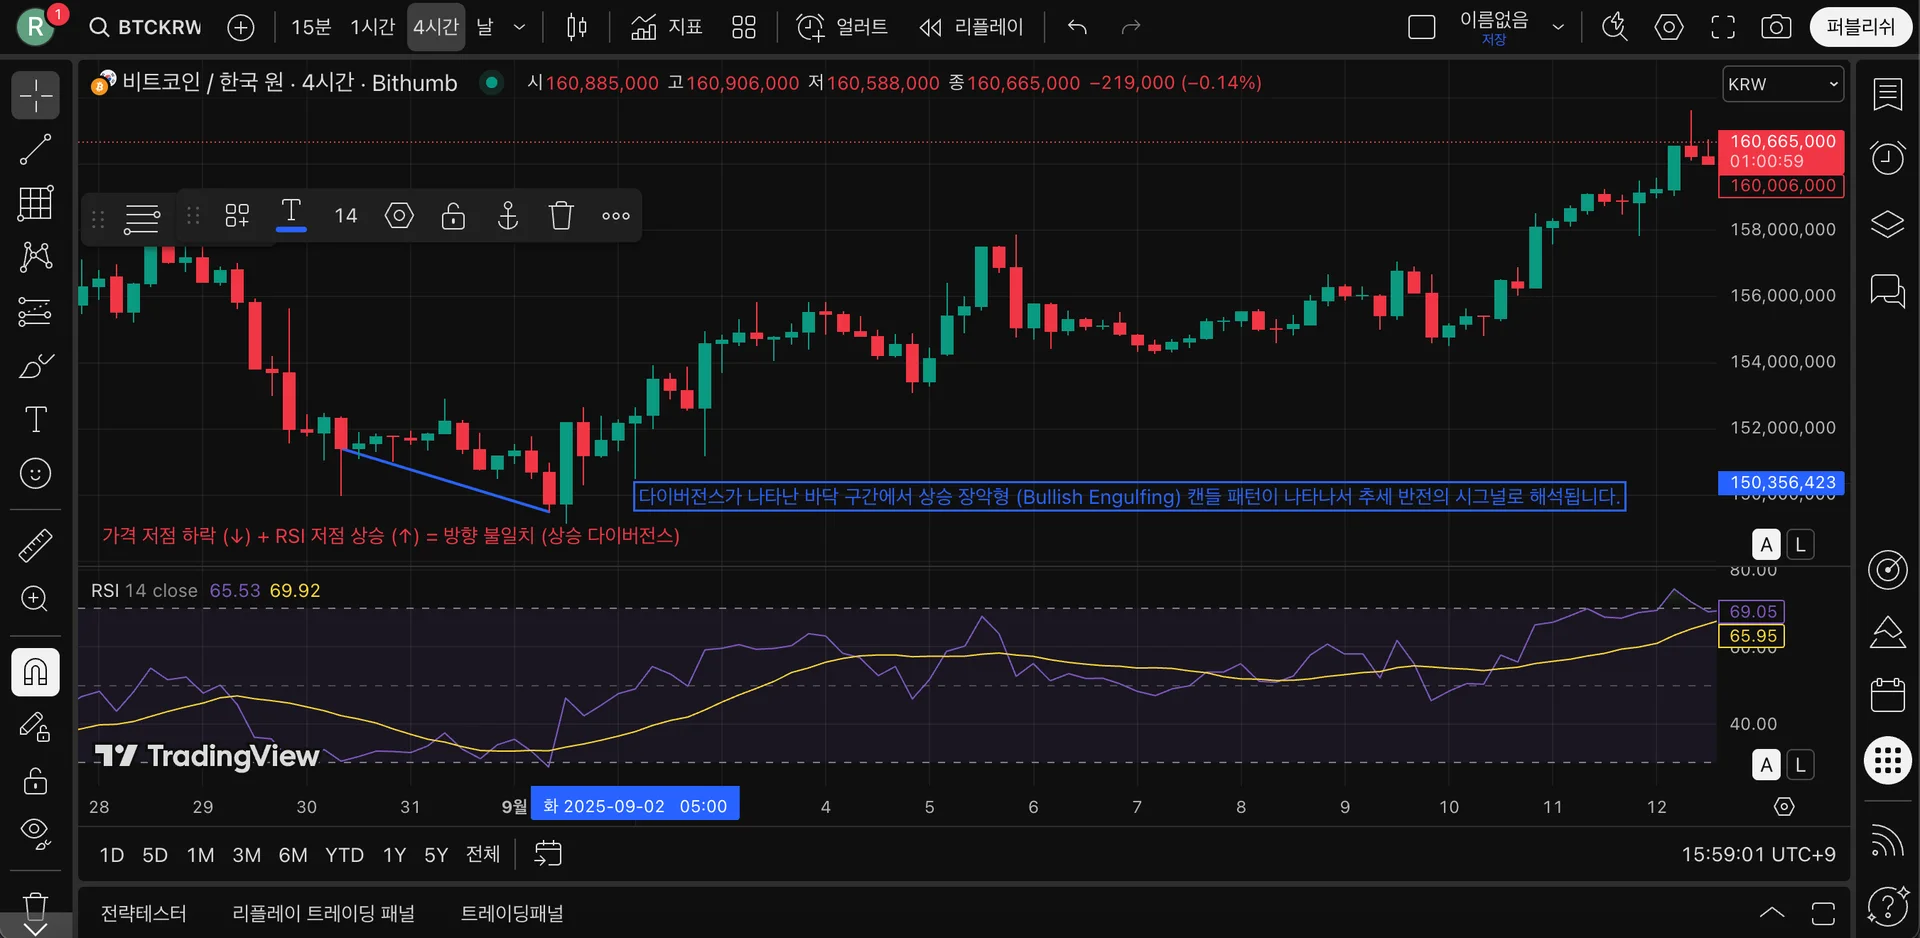The image size is (1920, 938).
Task: Change text color via T icon in floating toolbar
Action: 291,215
